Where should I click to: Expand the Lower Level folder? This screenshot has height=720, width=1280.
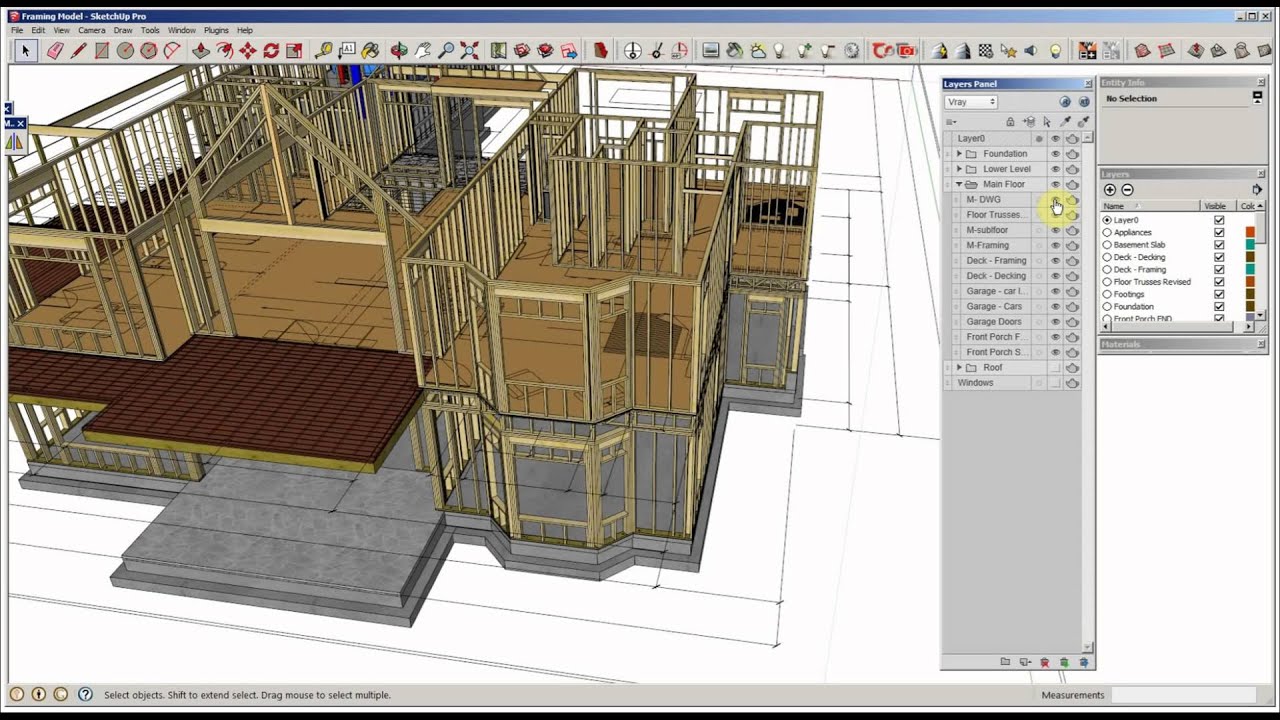pyautogui.click(x=959, y=169)
